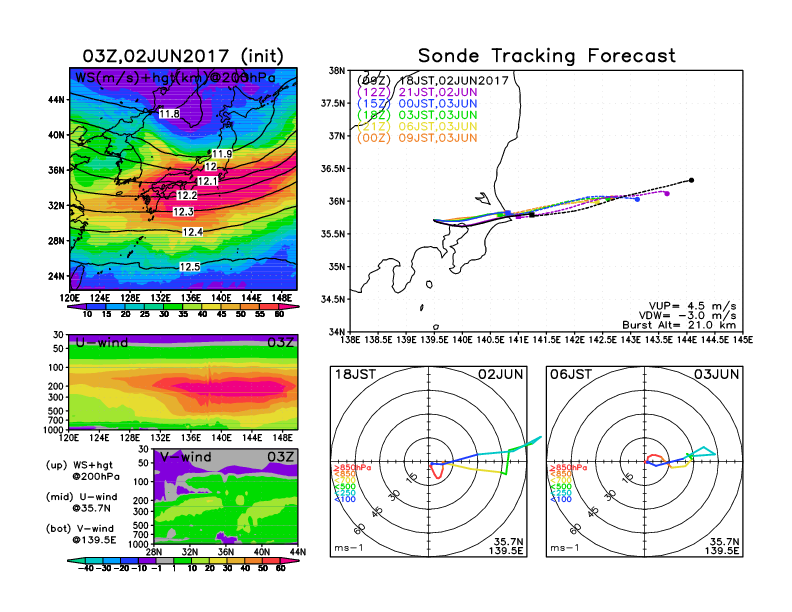Click the 12.3 height contour label
Image resolution: width=792 pixels, height=612 pixels.
(183, 212)
